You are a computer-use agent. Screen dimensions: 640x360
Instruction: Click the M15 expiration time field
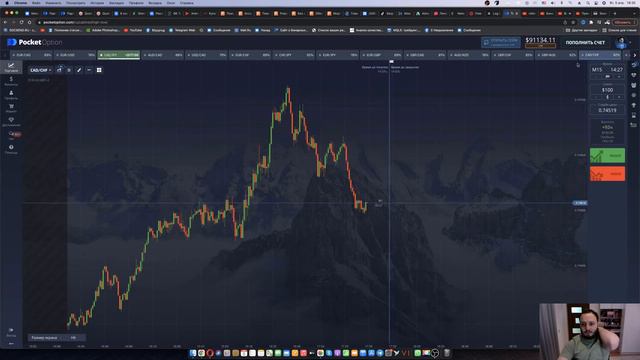coord(607,70)
